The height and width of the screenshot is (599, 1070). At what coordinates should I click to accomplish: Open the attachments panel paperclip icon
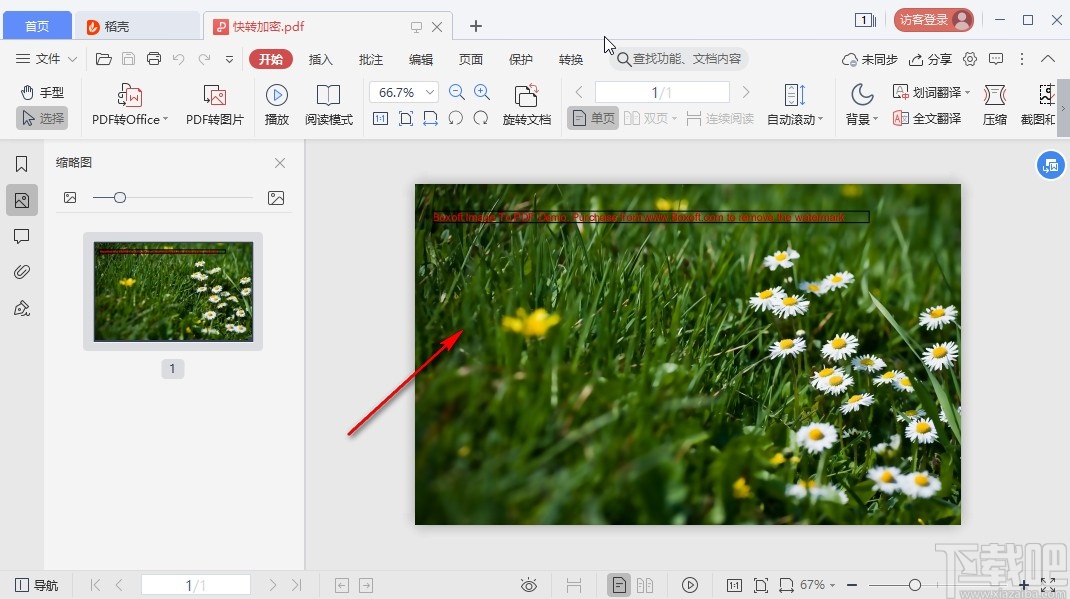[x=22, y=272]
